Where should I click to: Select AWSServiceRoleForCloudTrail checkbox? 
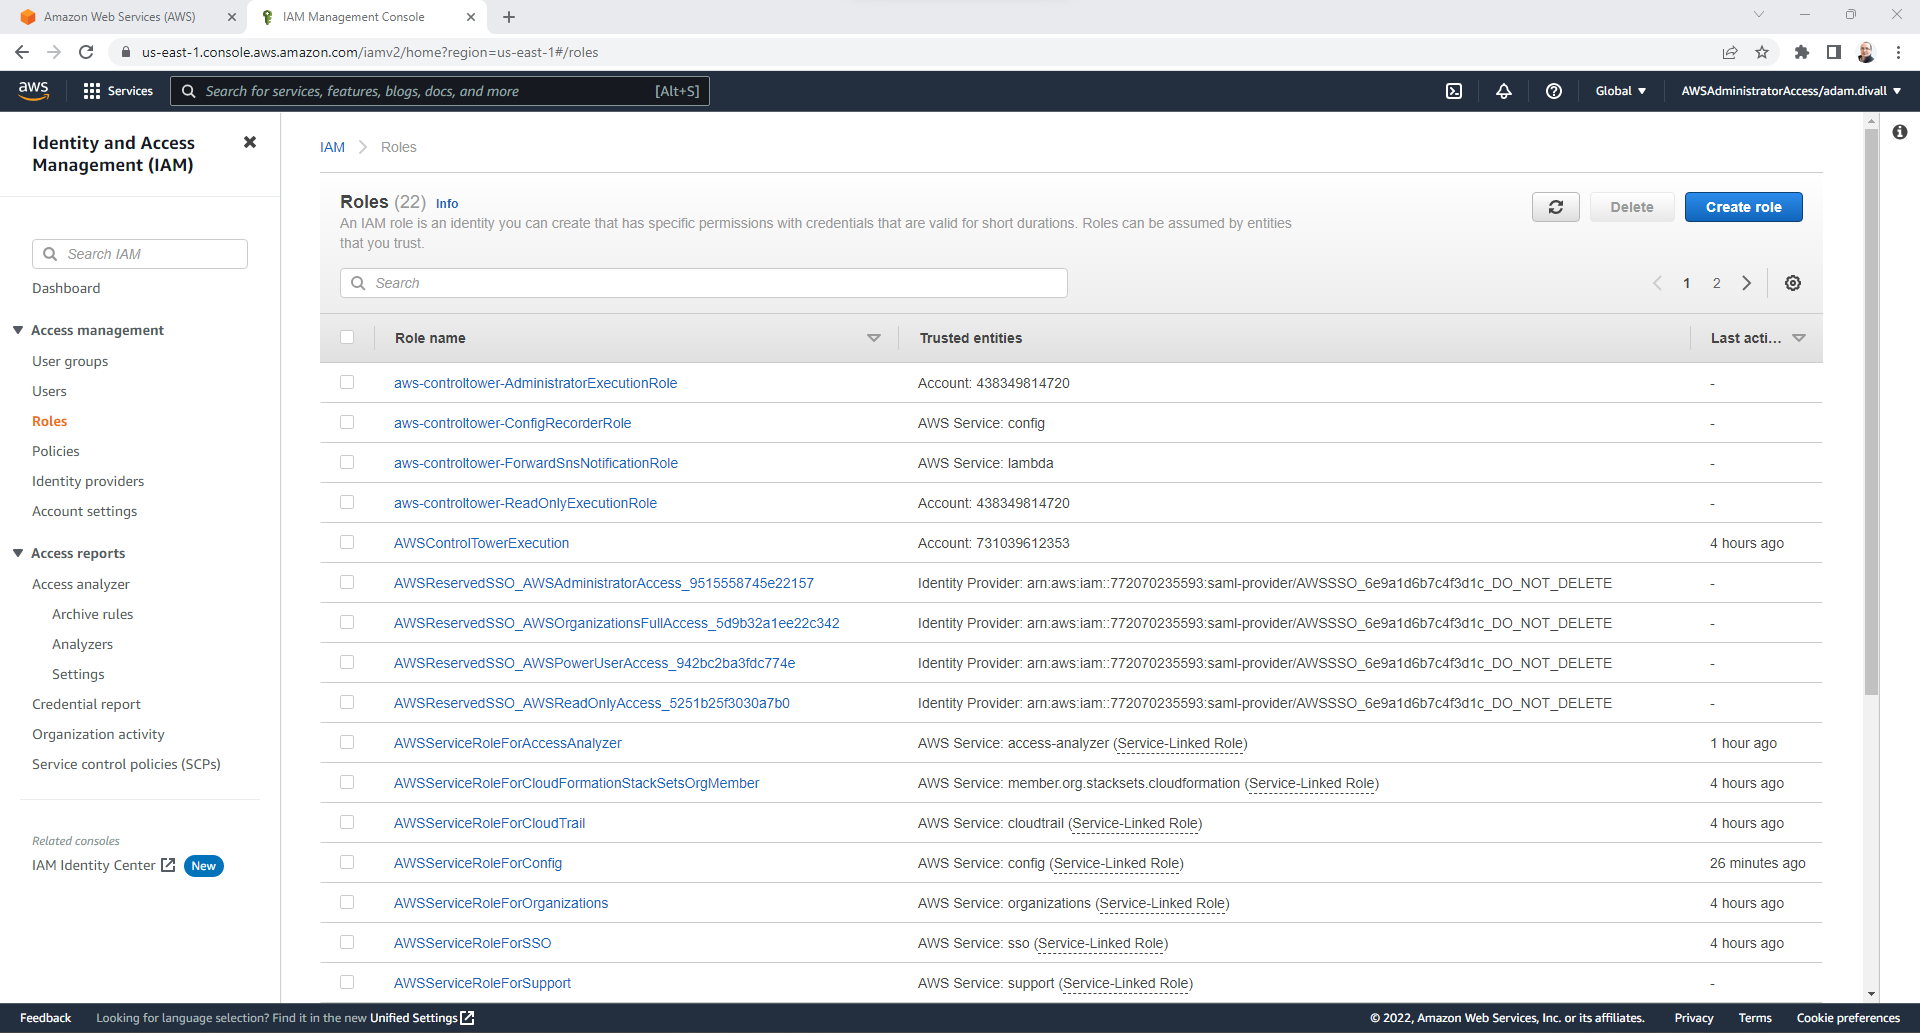(x=347, y=822)
